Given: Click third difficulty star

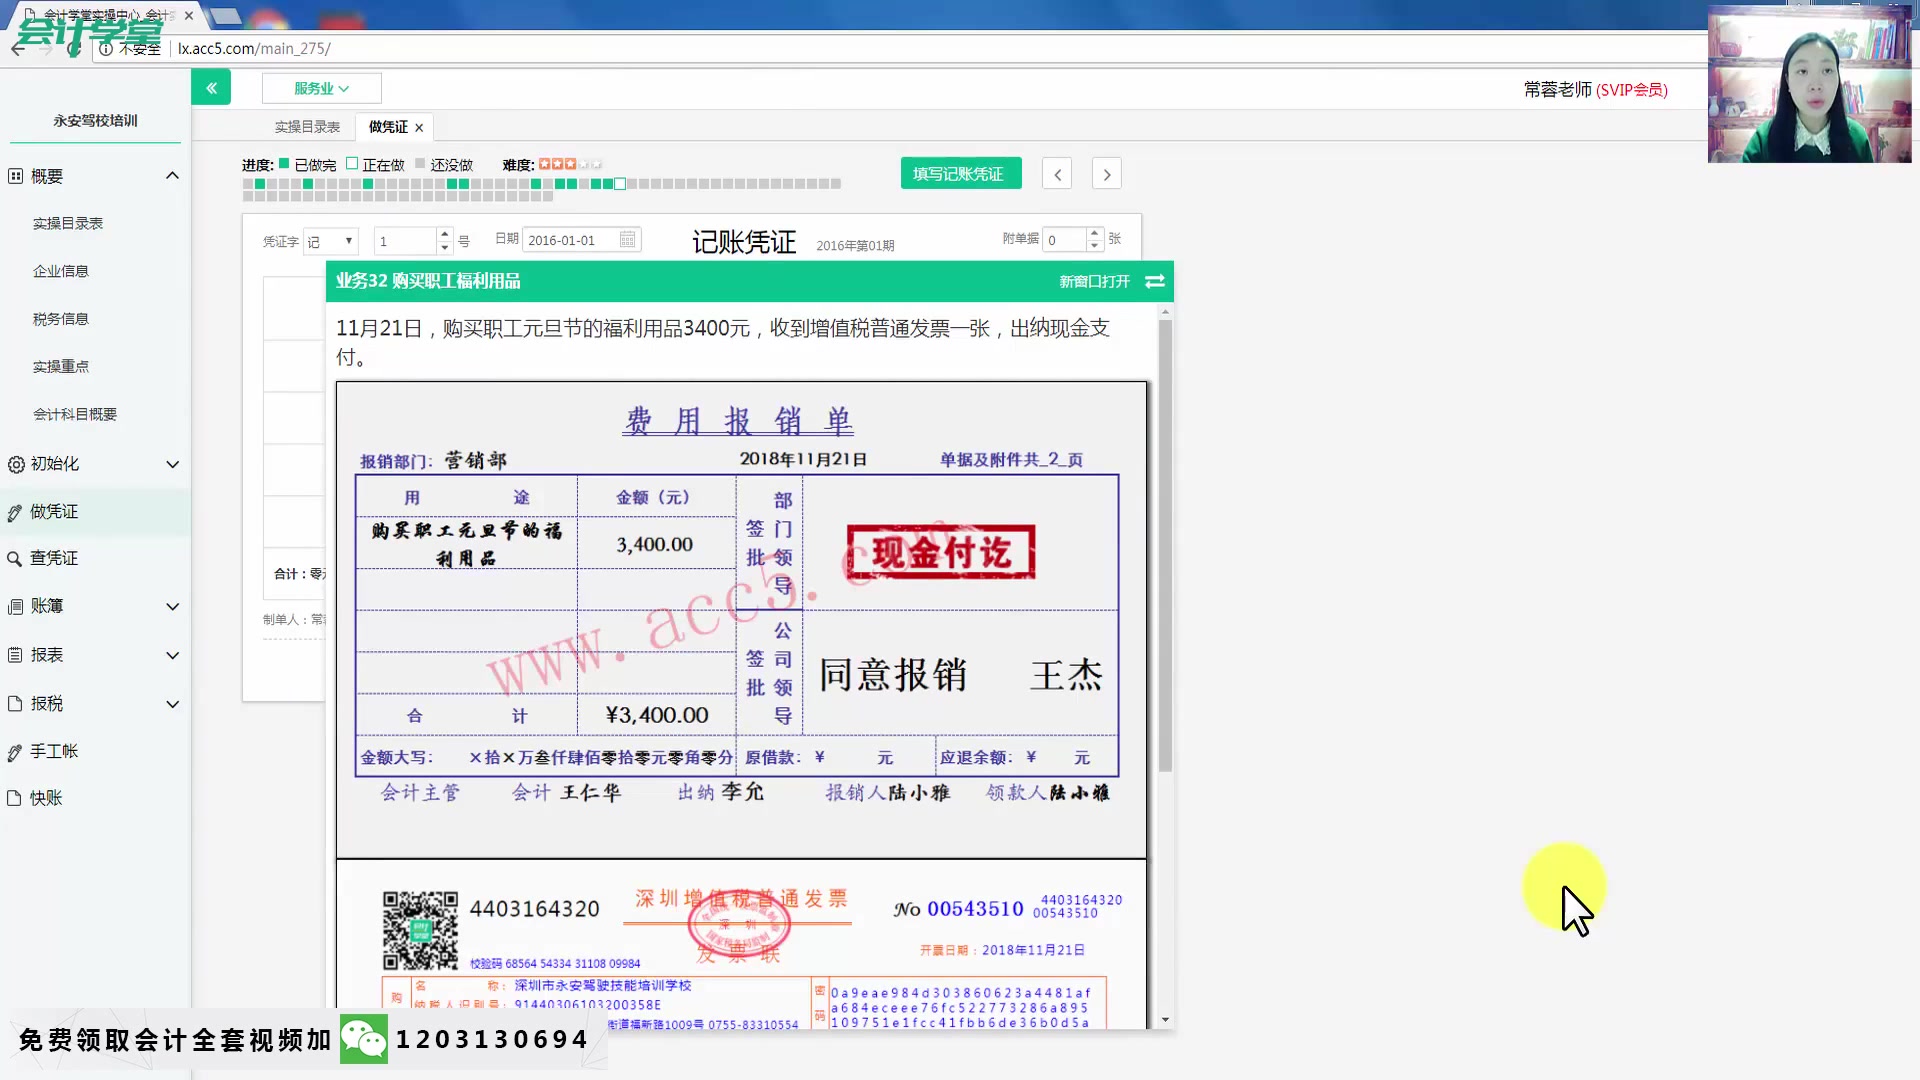Looking at the screenshot, I should coord(570,164).
